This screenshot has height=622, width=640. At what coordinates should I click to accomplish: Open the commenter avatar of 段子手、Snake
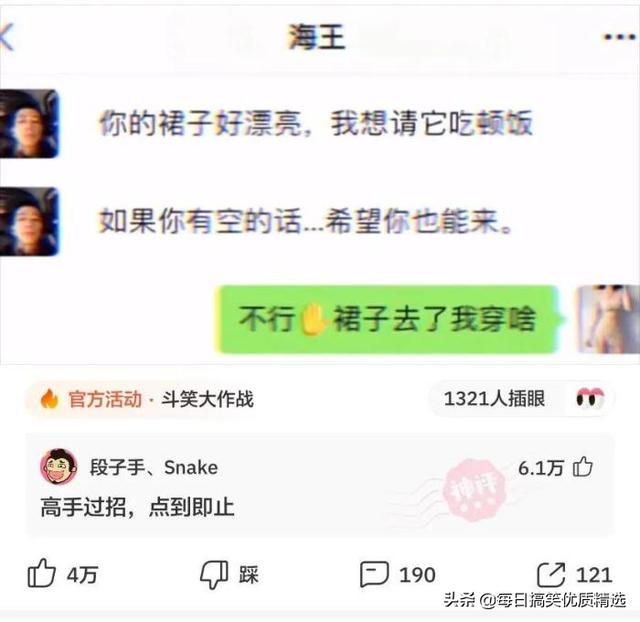(59, 466)
